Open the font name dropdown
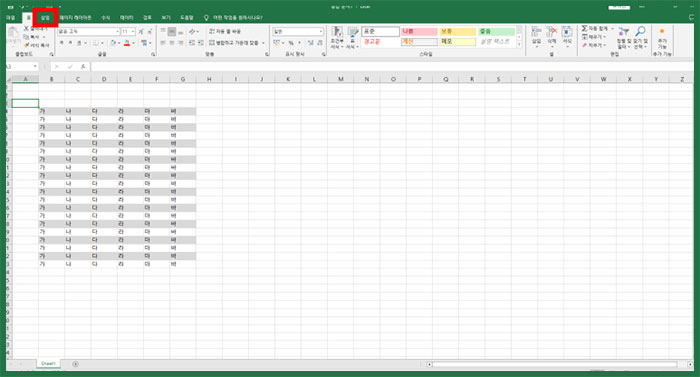Screen dimensions: 700x377 (117, 32)
